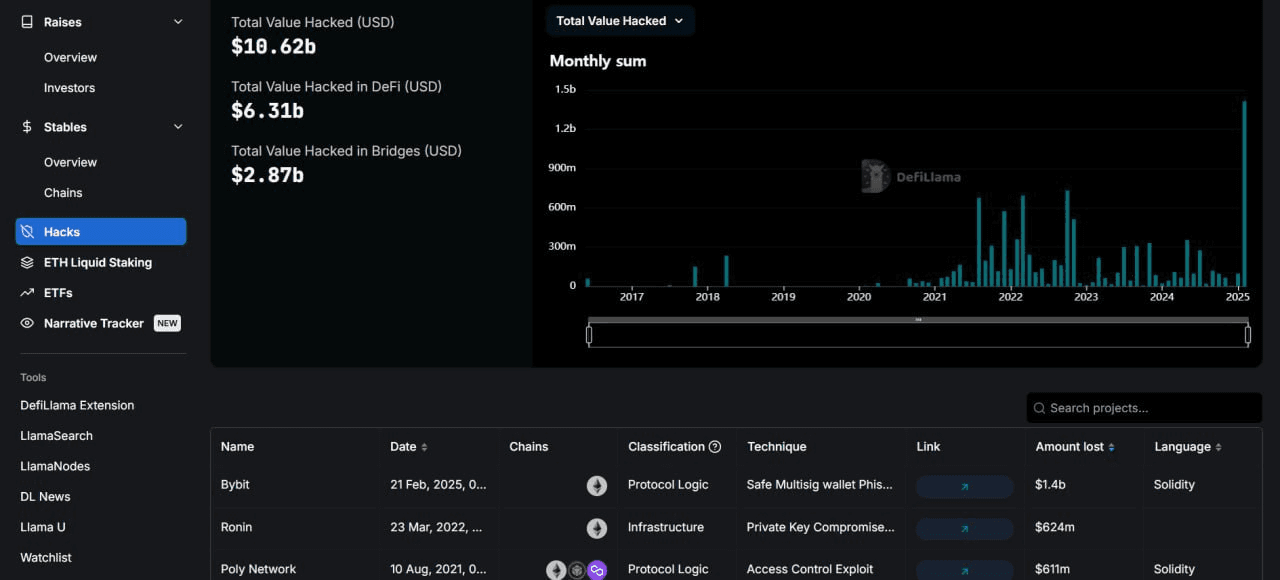1280x580 pixels.
Task: Click the center grip of chart range slider
Action: pyautogui.click(x=918, y=320)
